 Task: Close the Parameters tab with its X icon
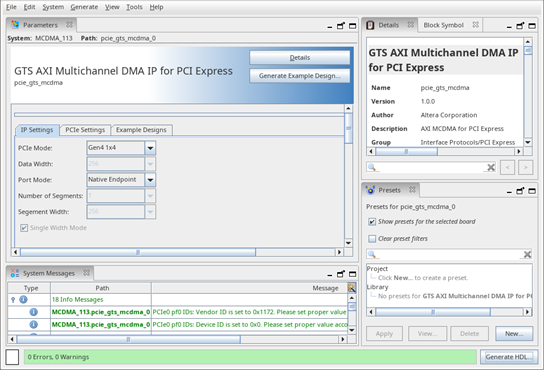click(x=69, y=25)
